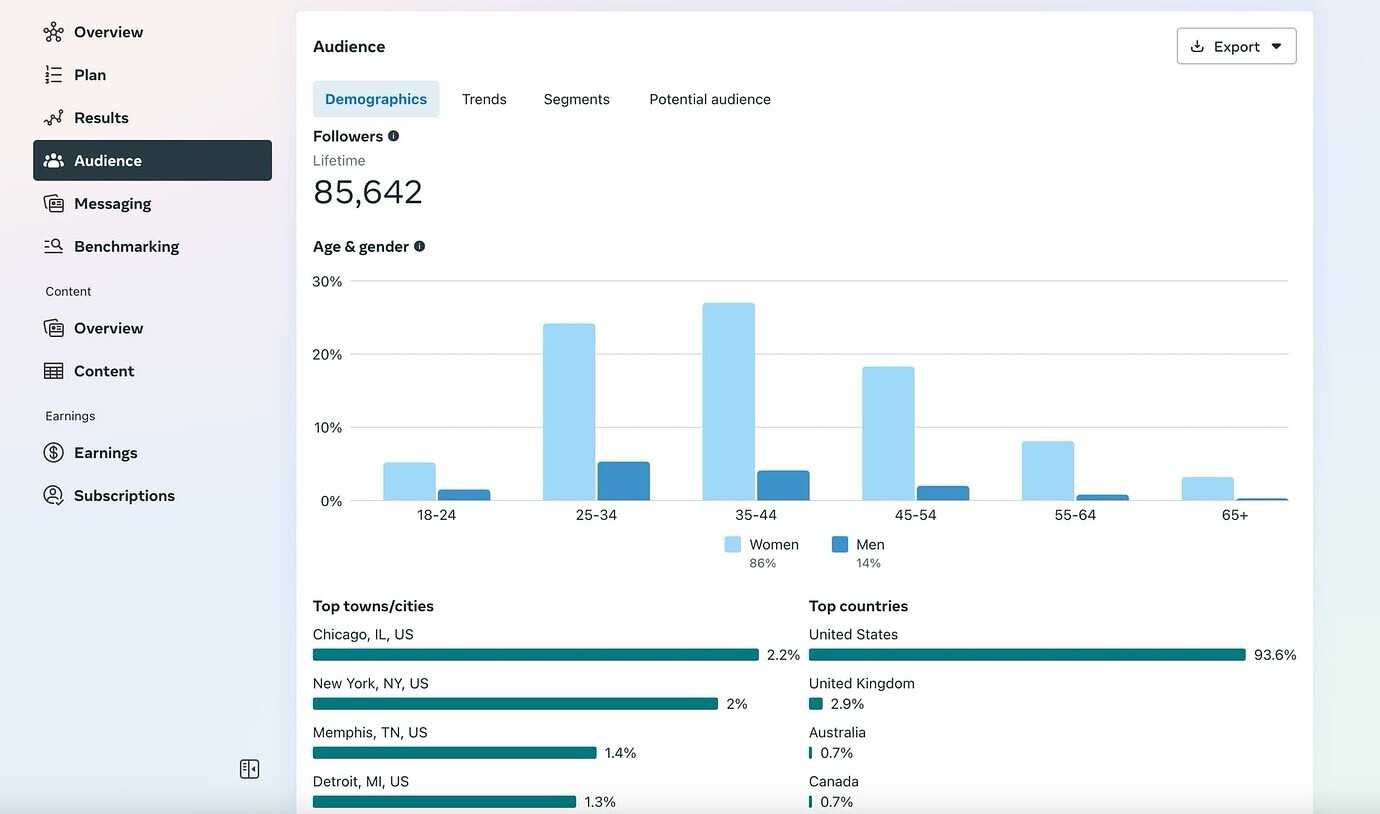Viewport: 1380px width, 814px height.
Task: Open the Export dropdown menu
Action: (1235, 46)
